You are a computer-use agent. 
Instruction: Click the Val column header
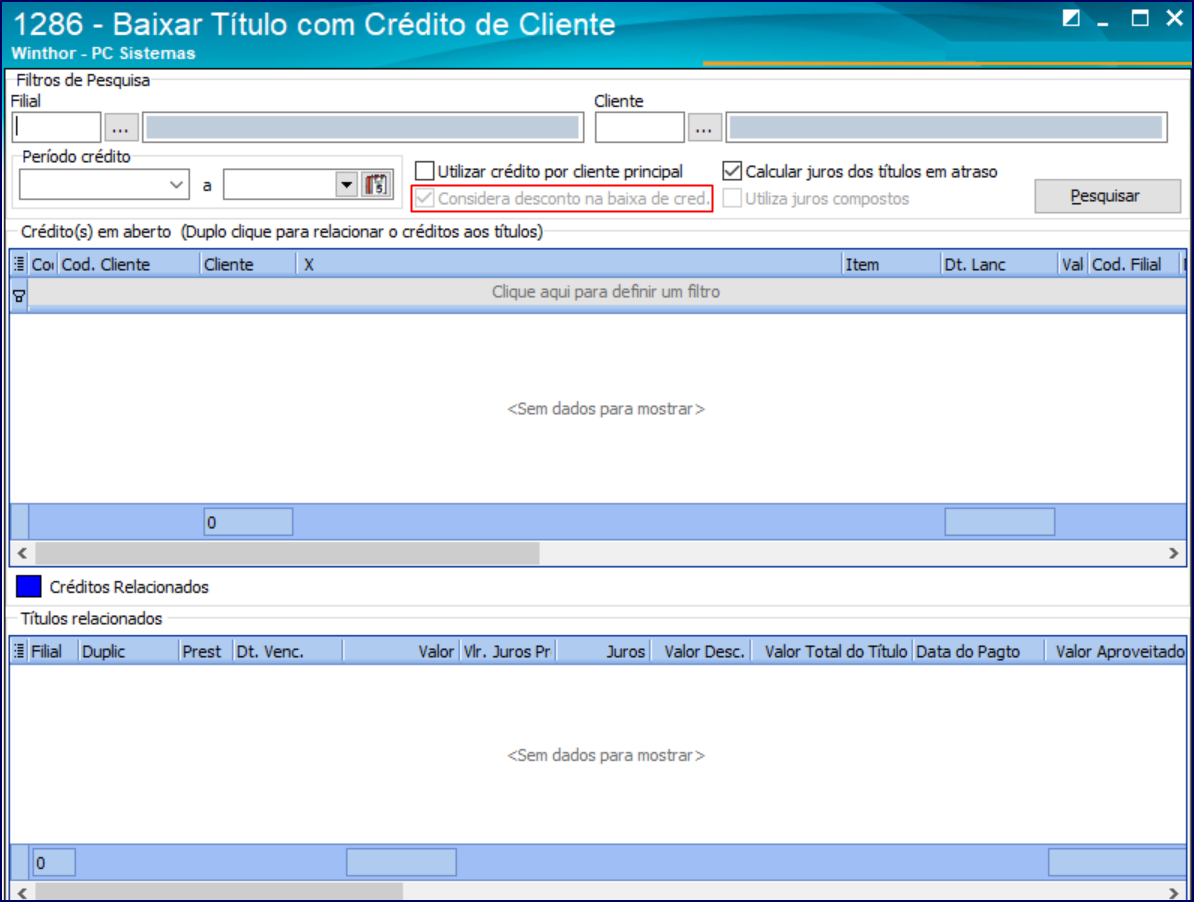[1074, 265]
